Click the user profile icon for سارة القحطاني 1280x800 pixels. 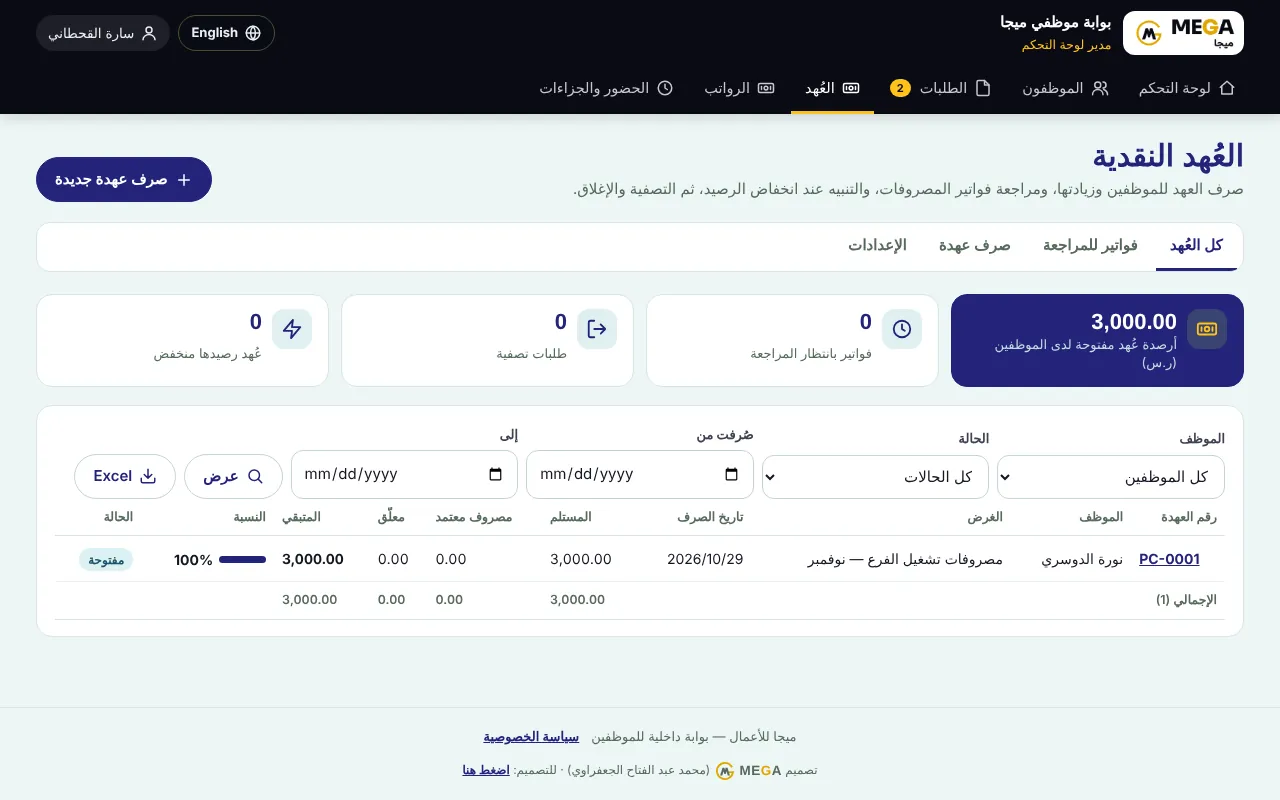[149, 33]
